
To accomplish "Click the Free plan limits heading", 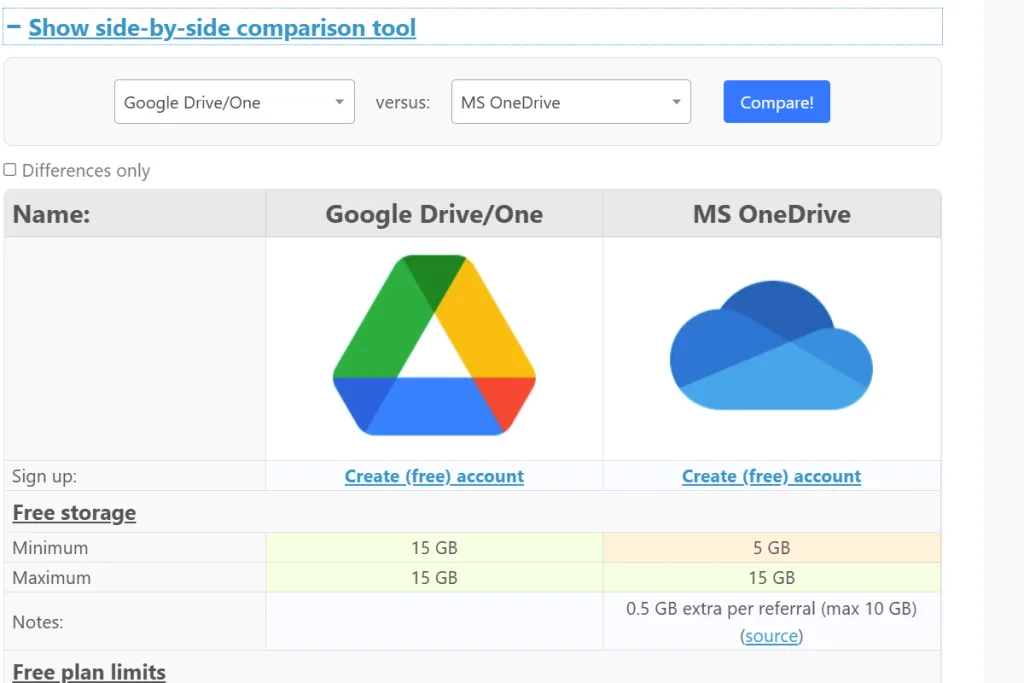I will coord(89,672).
